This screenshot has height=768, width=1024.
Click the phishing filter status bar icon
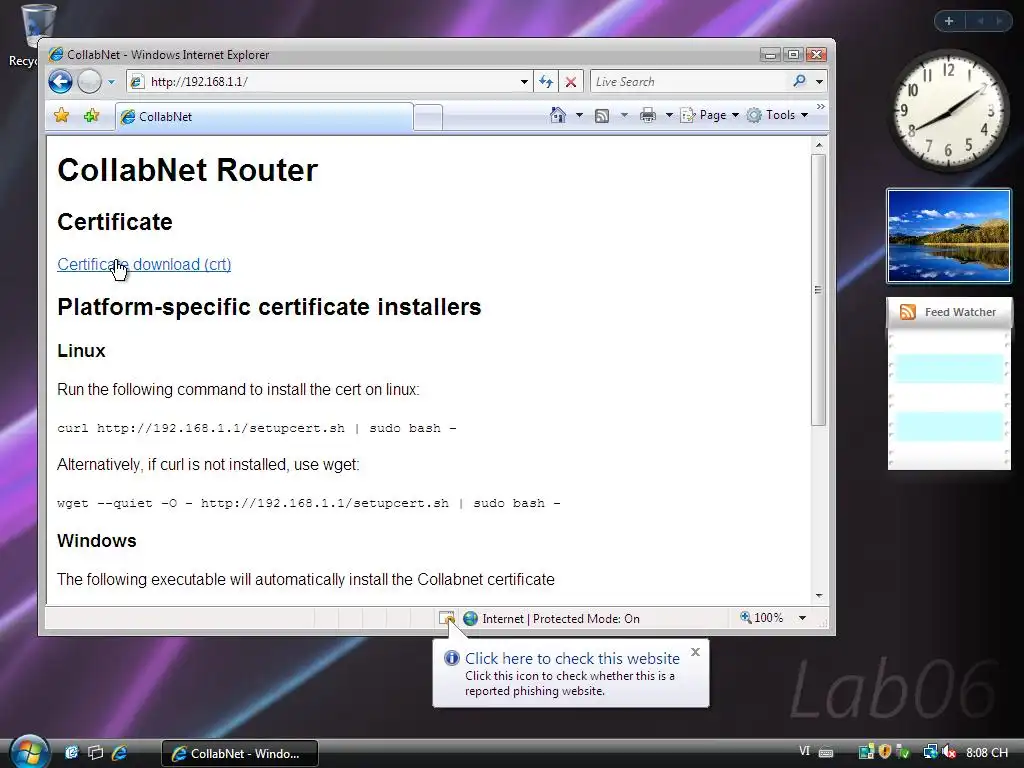[447, 618]
